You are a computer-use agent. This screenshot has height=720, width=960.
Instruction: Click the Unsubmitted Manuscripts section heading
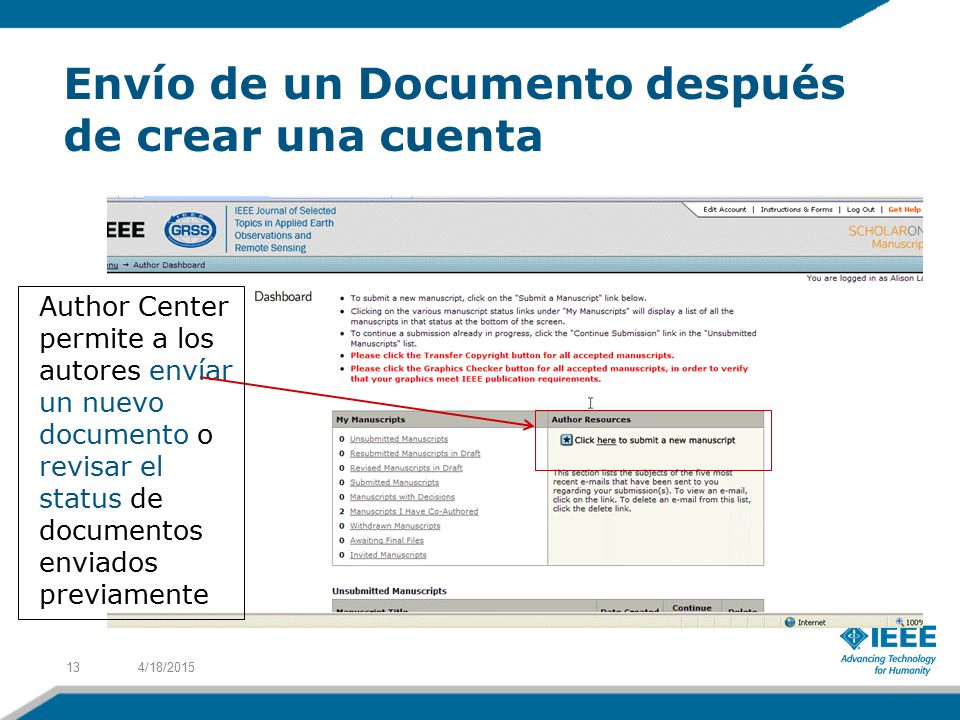coord(389,591)
